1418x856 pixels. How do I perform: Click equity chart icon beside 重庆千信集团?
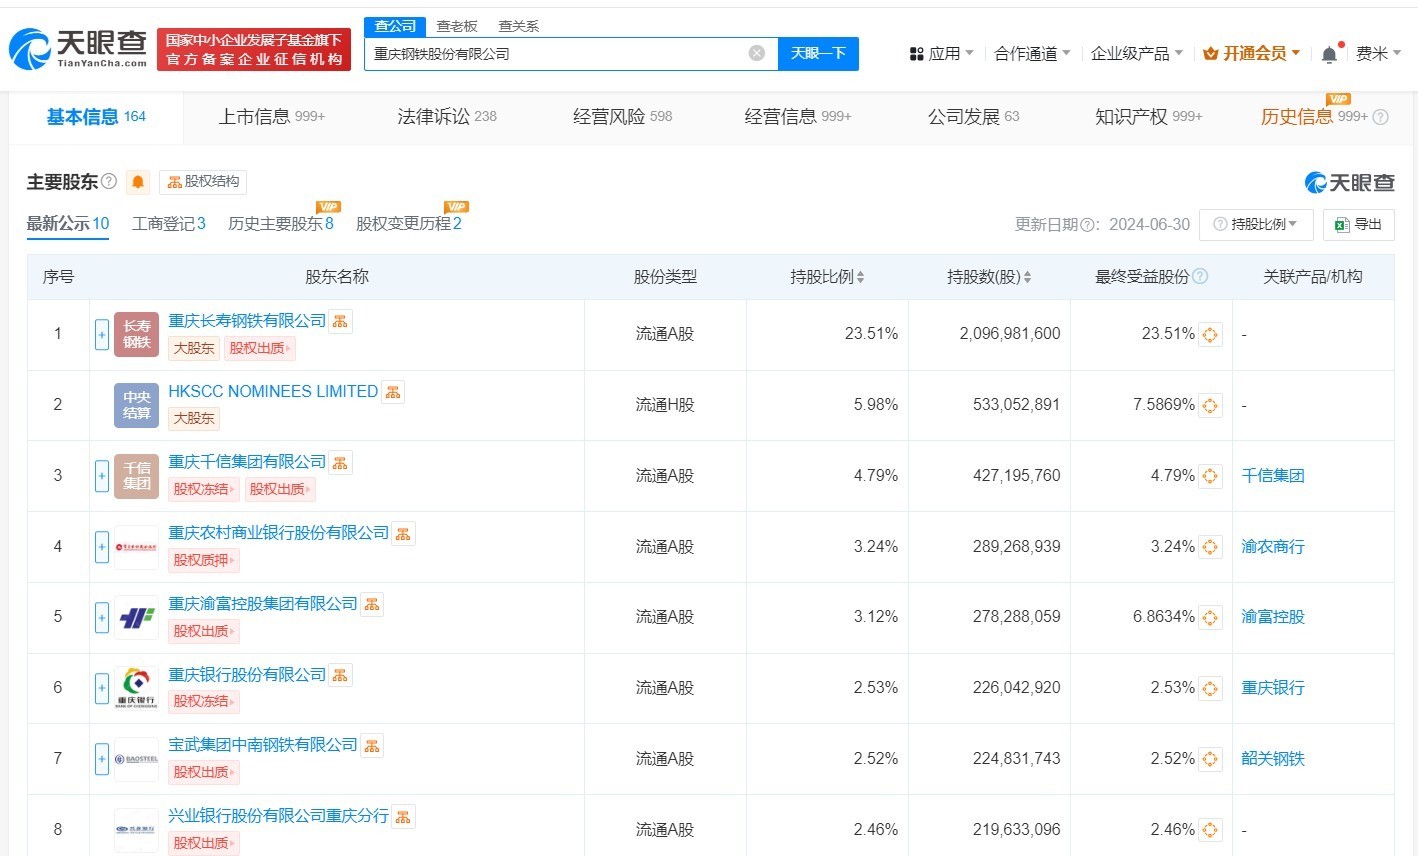pos(340,462)
